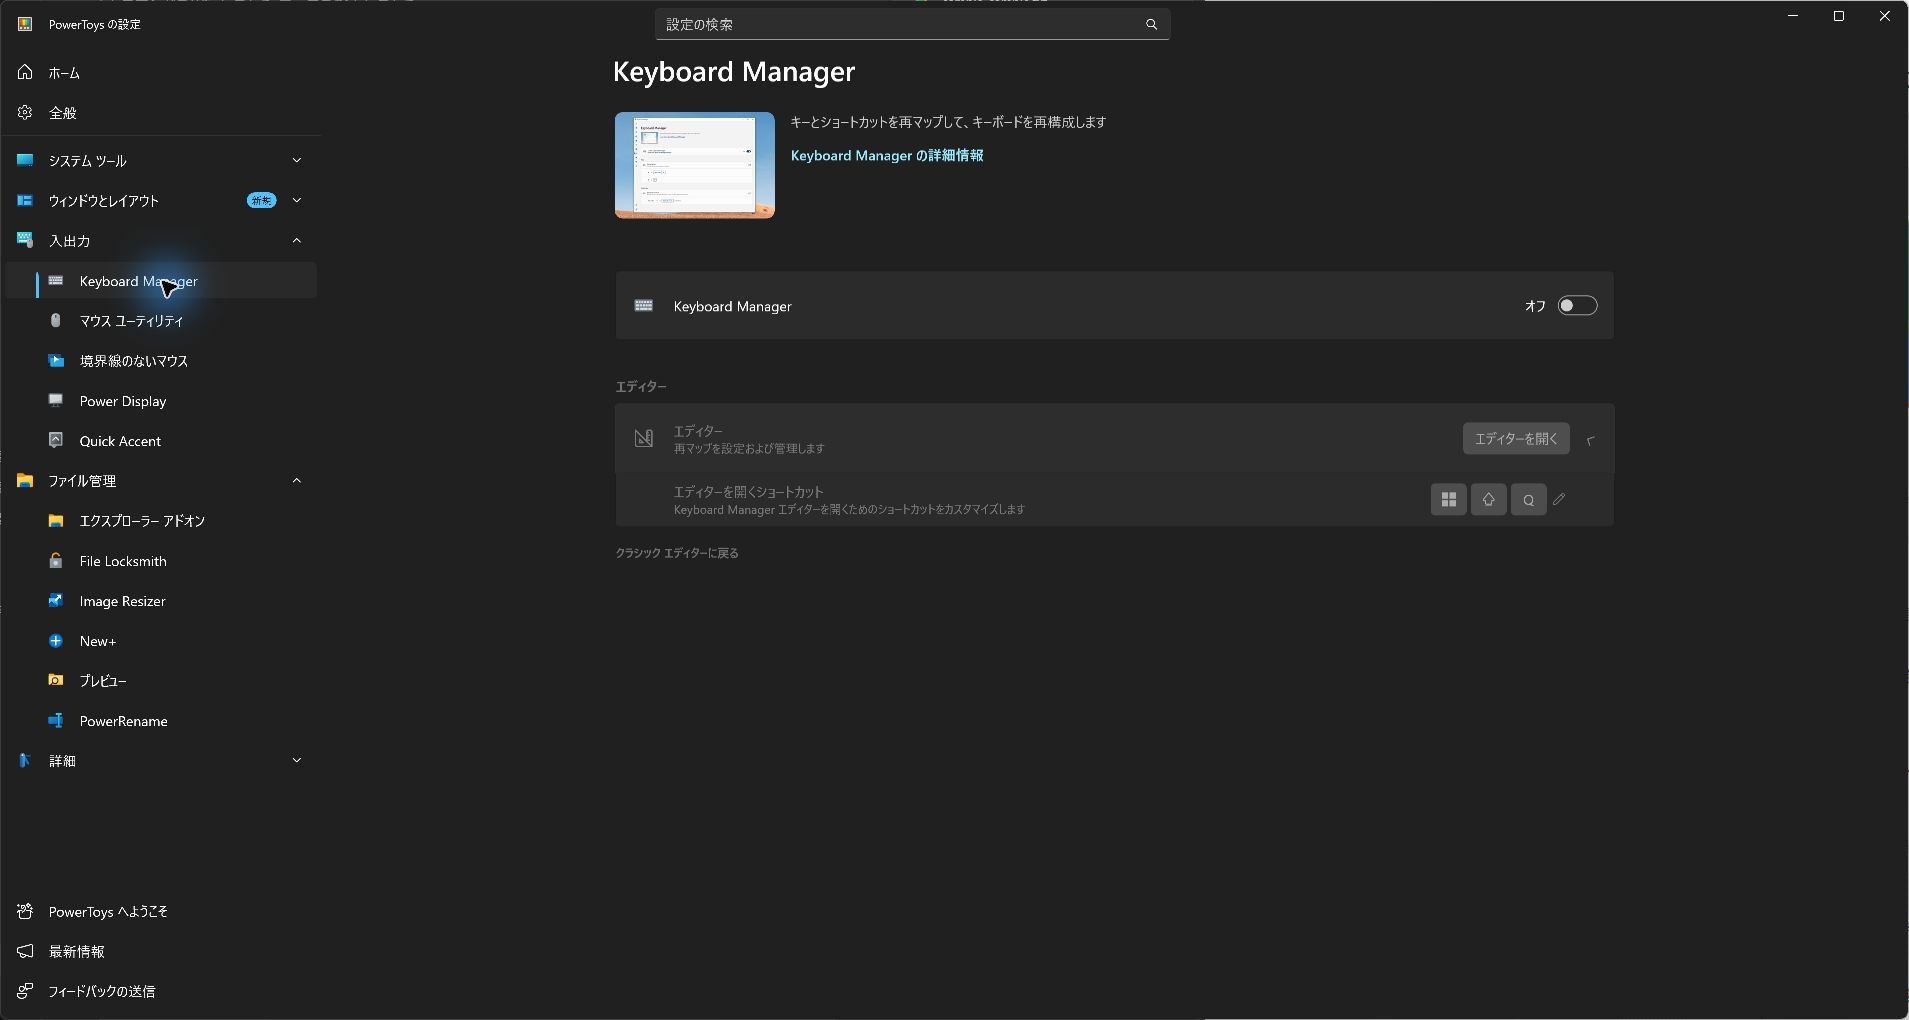Click the Keyboard Manager preview thumbnail
This screenshot has height=1020, width=1909.
coord(695,165)
